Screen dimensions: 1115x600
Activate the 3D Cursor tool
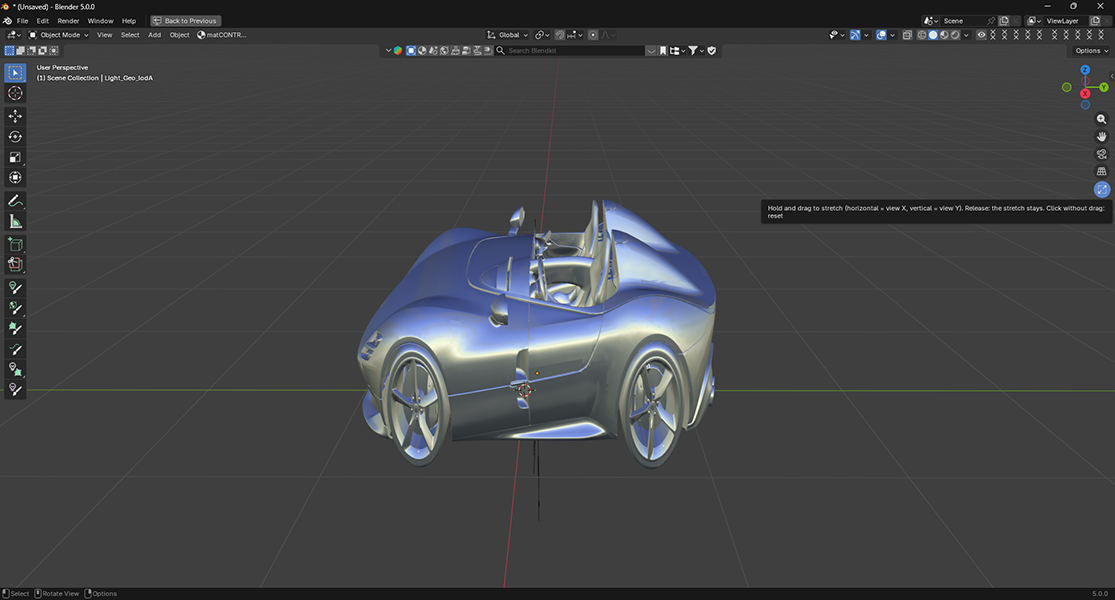pyautogui.click(x=15, y=93)
